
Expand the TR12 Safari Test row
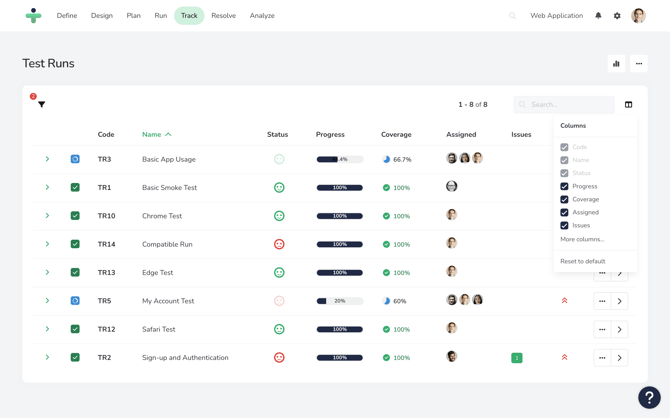pyautogui.click(x=47, y=329)
